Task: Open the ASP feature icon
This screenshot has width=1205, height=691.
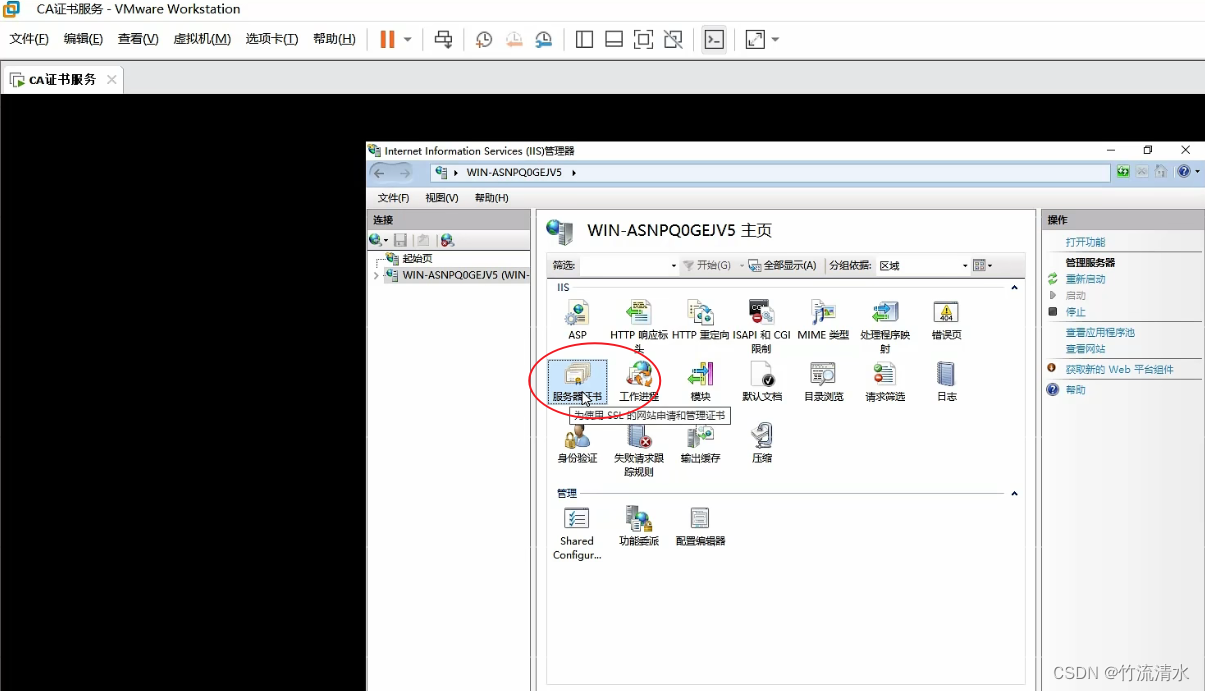Action: tap(577, 313)
